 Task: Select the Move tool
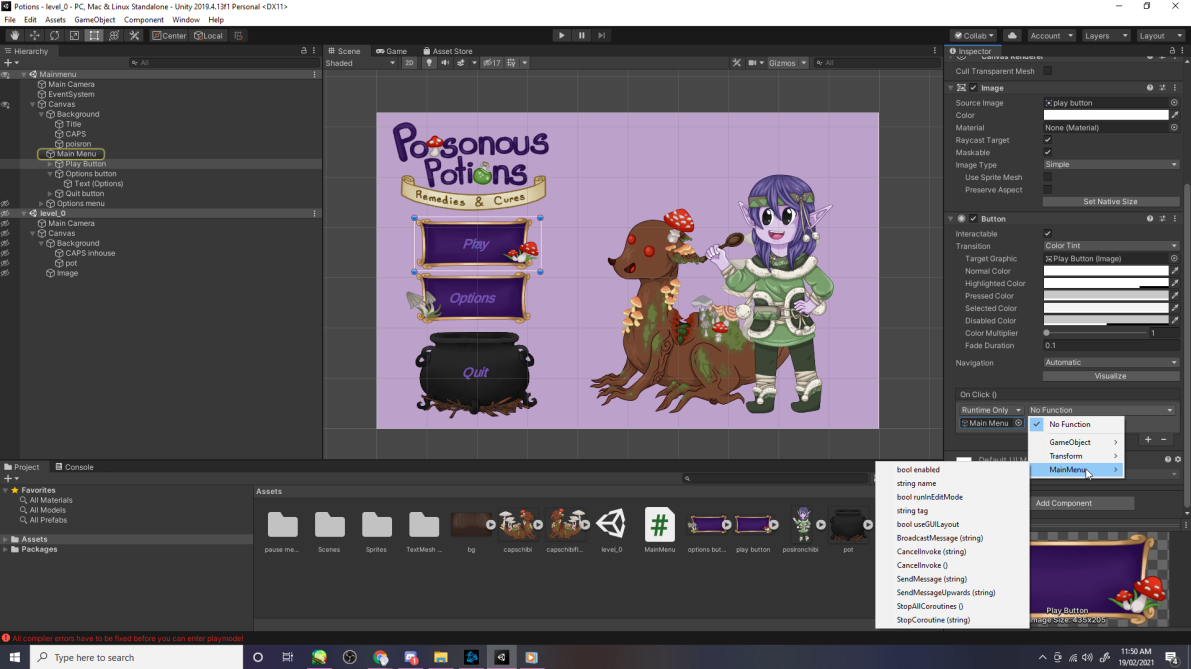tap(34, 35)
